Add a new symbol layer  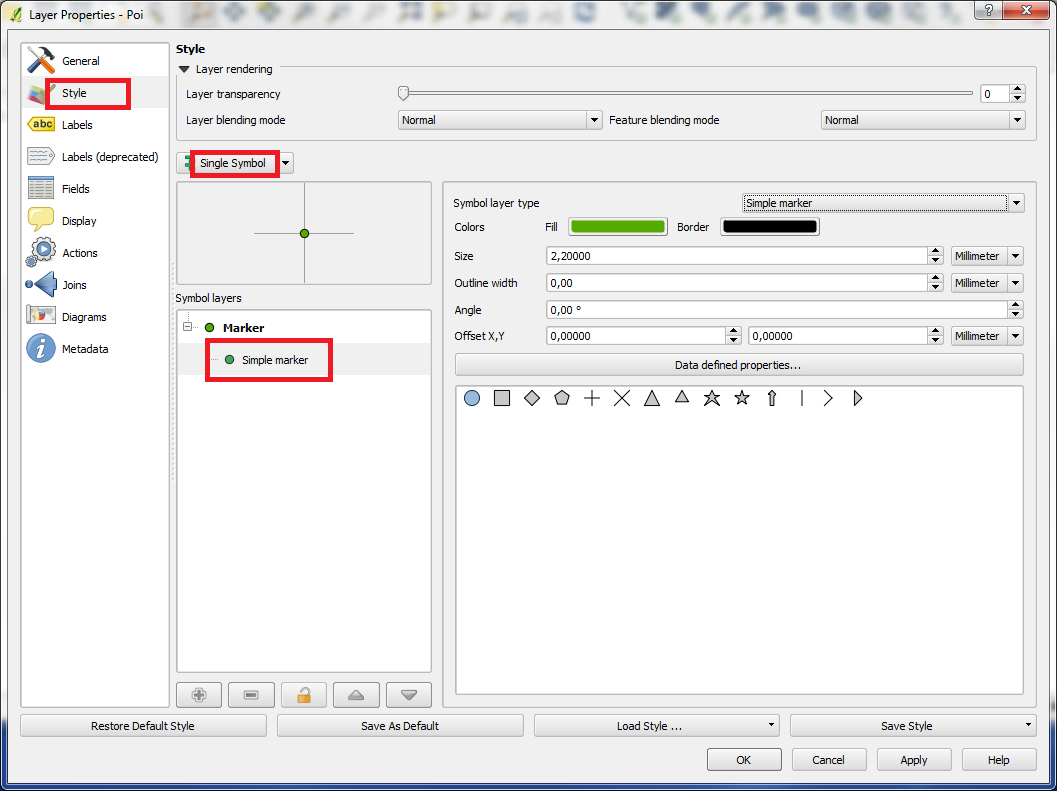click(199, 695)
